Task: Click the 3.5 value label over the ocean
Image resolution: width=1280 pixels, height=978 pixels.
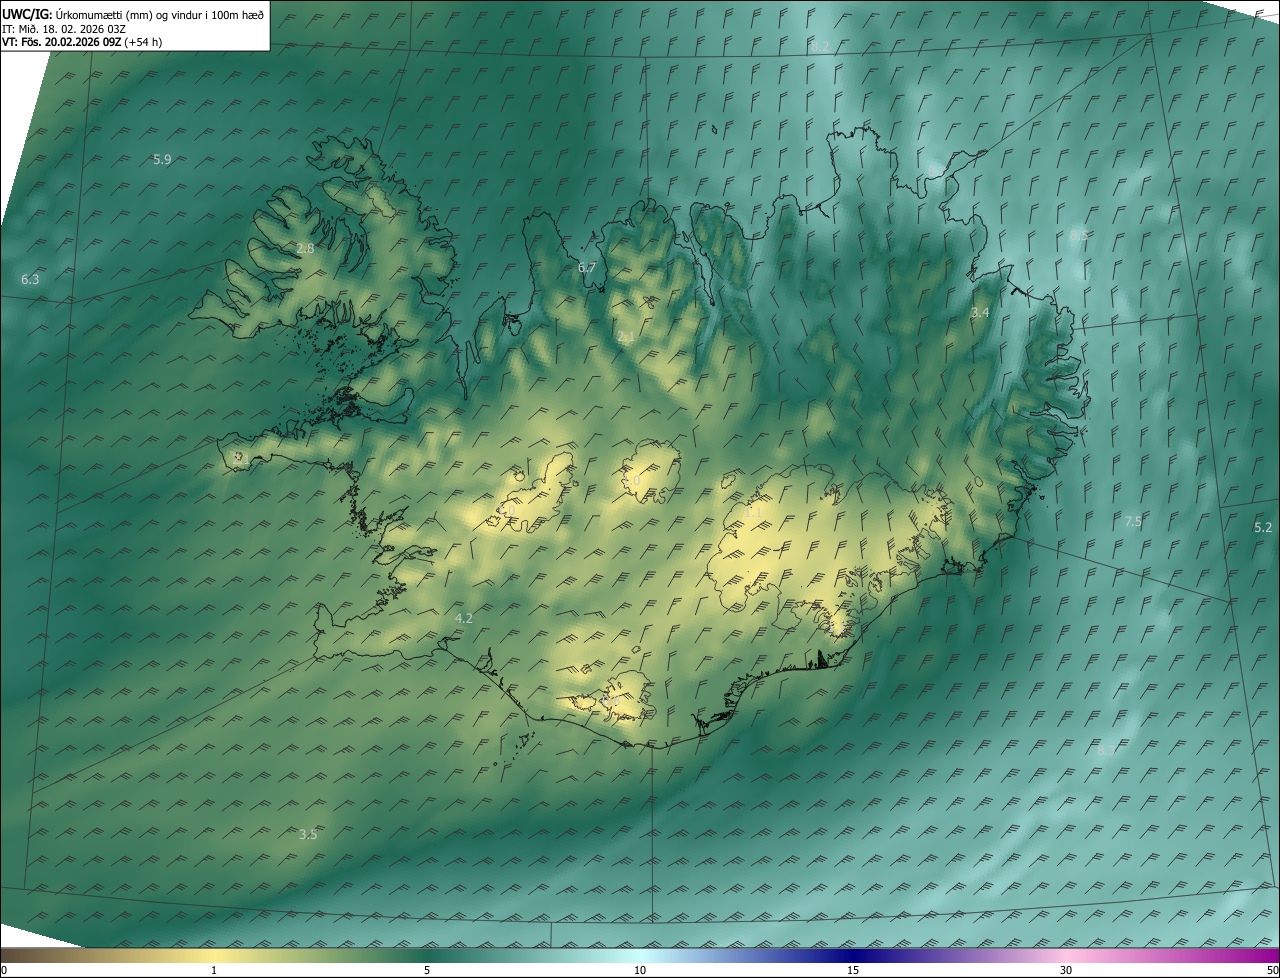Action: click(308, 834)
